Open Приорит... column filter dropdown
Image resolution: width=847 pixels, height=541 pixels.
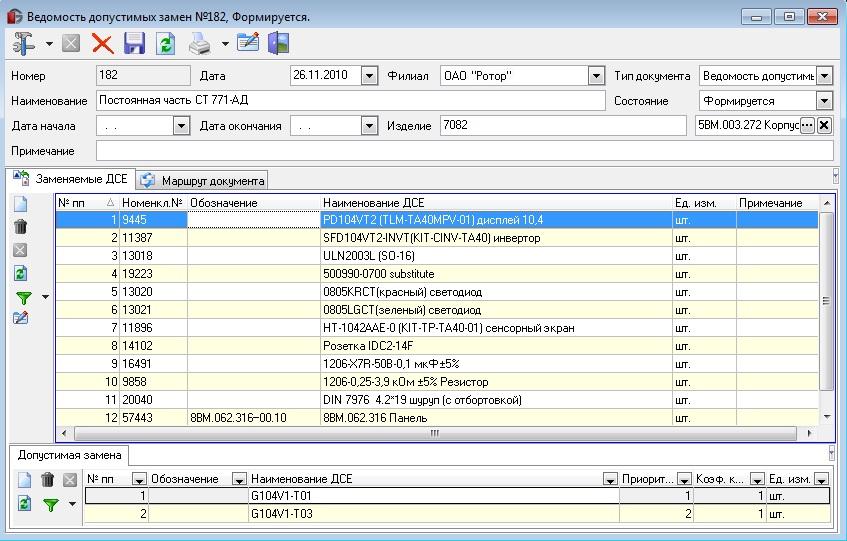click(x=684, y=479)
